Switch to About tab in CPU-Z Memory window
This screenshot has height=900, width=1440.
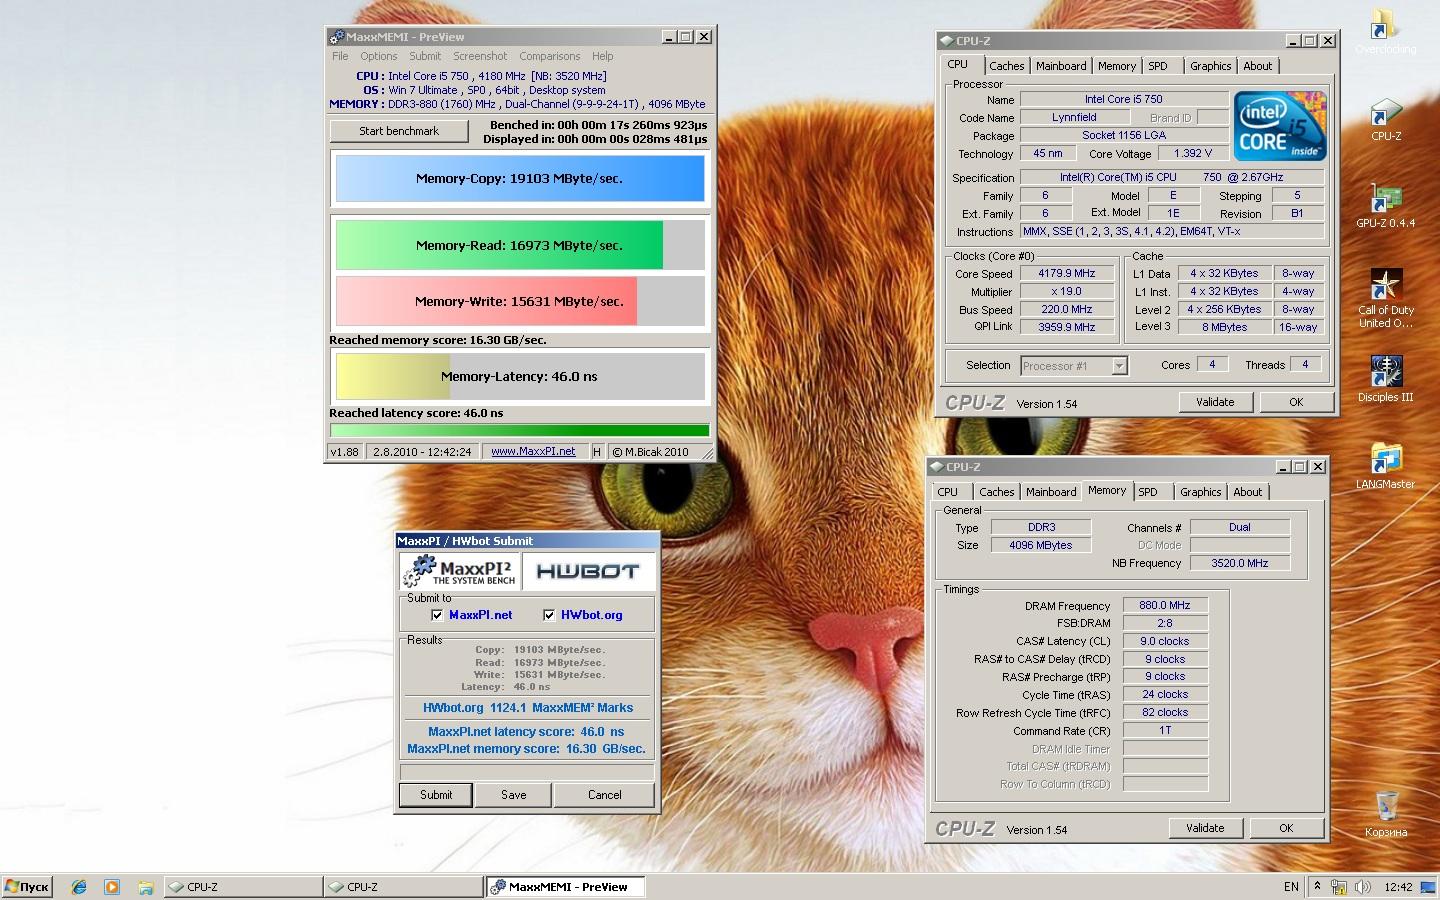coord(1248,492)
